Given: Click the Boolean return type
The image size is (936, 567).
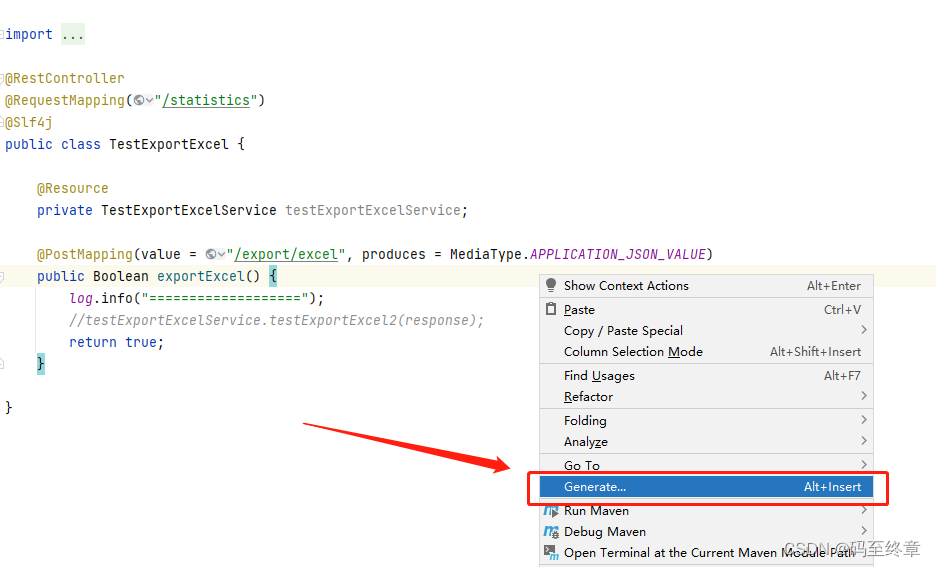Looking at the screenshot, I should pyautogui.click(x=121, y=276).
